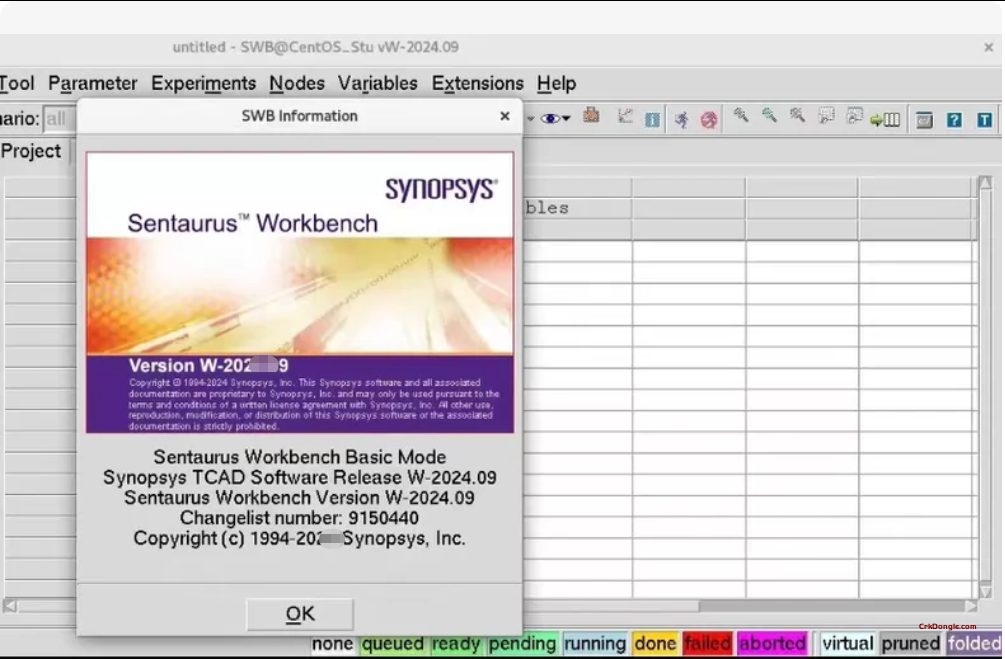Click the green arrow columns icon

click(885, 120)
